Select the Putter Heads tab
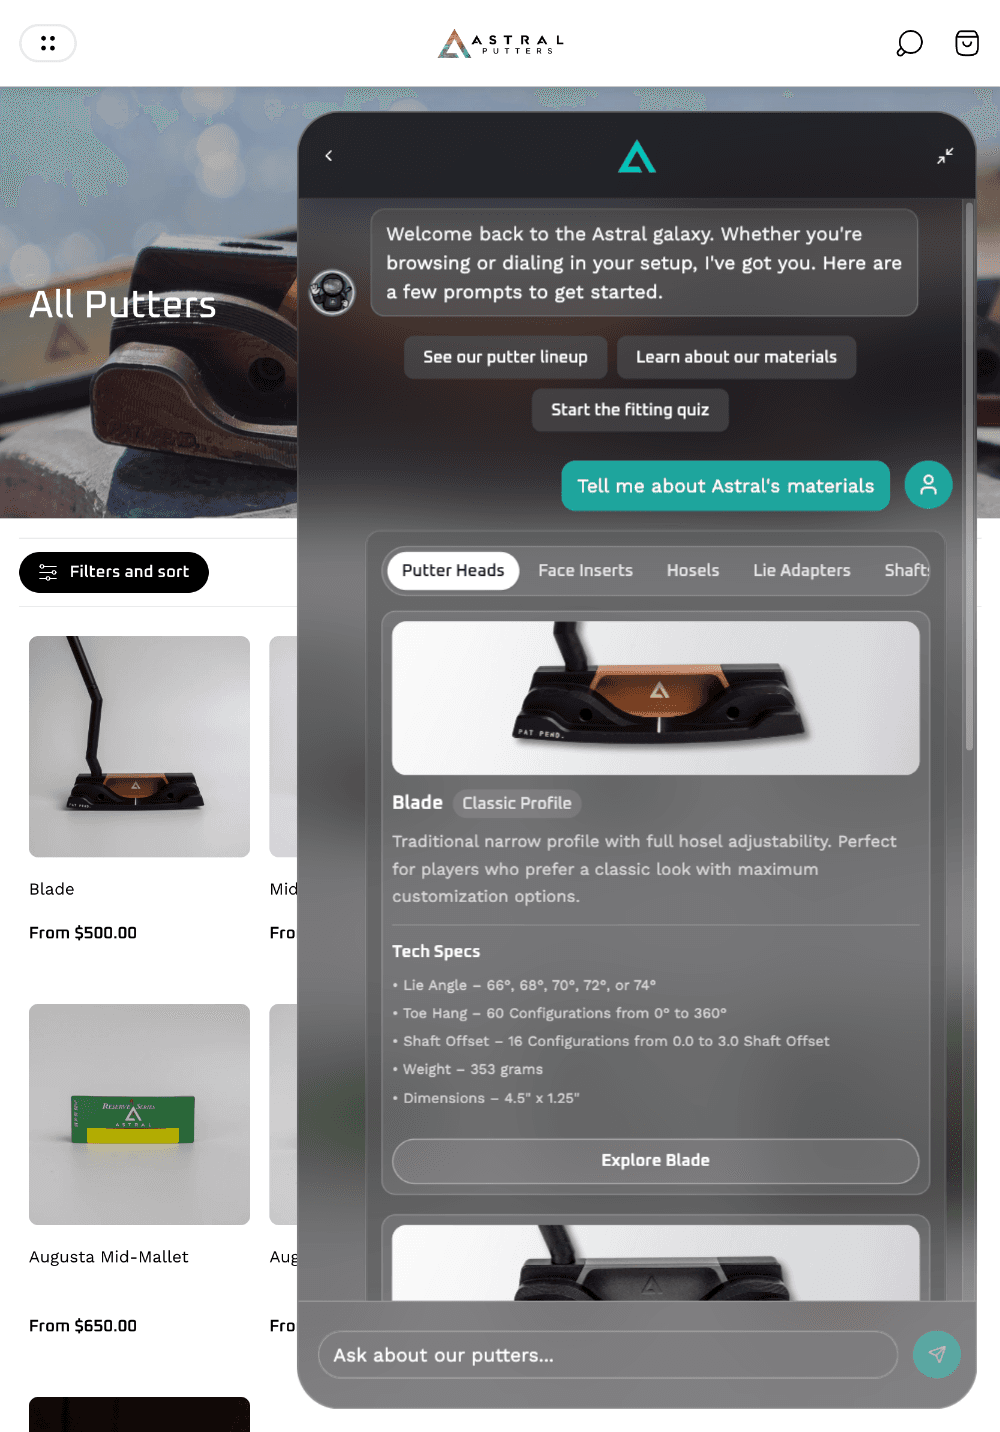 click(x=453, y=570)
